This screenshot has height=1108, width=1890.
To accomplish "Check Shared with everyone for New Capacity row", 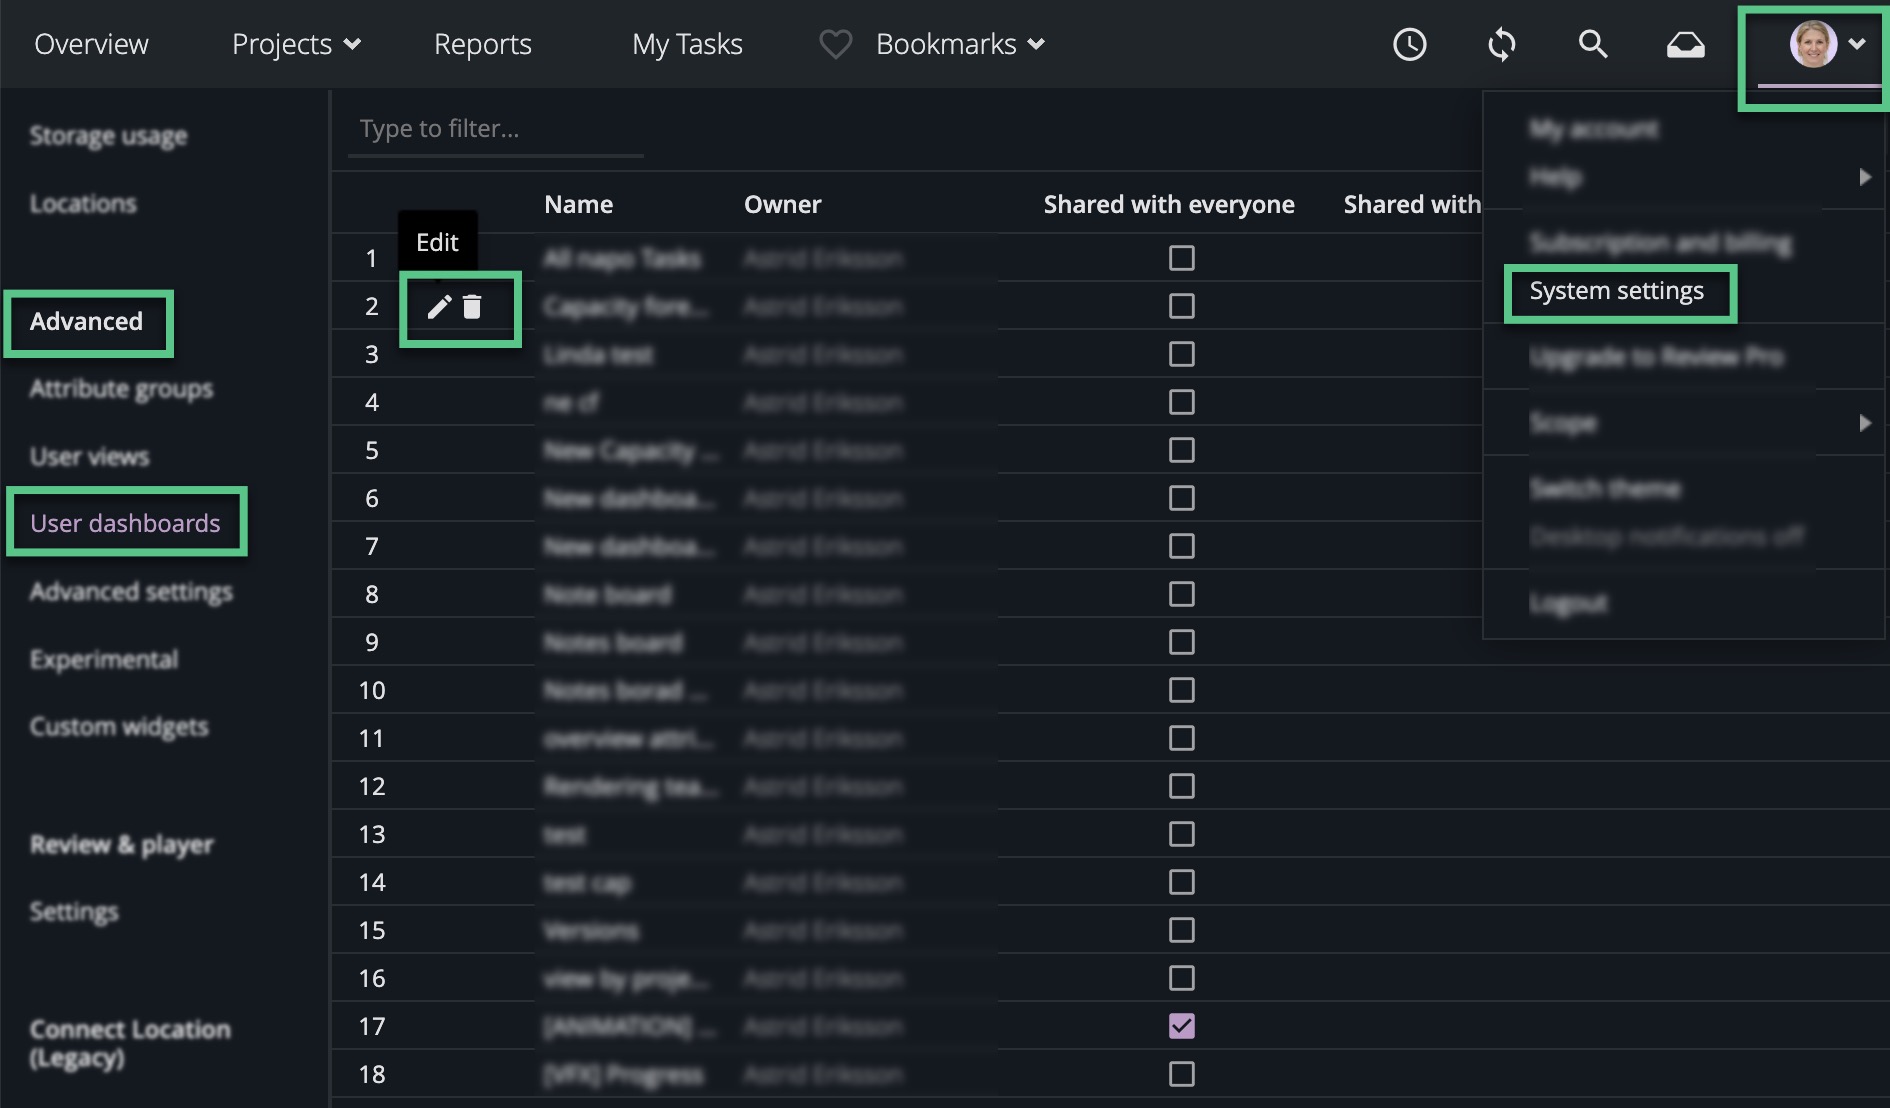I will coord(1181,450).
